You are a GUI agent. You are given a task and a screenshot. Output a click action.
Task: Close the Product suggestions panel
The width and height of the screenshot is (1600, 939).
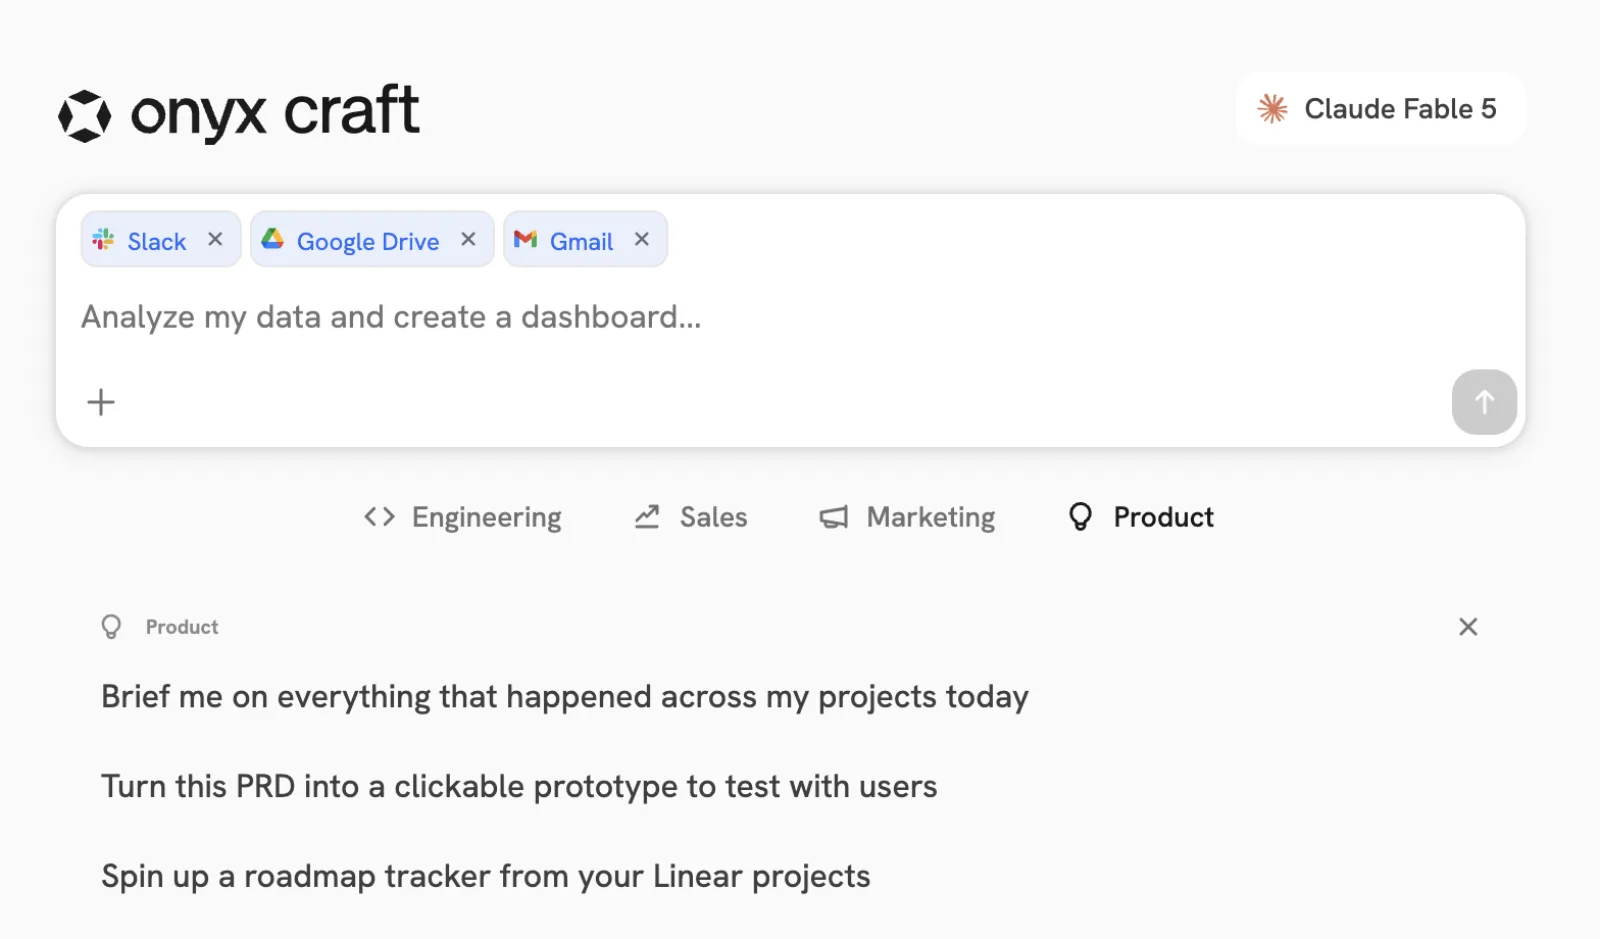[x=1468, y=627]
